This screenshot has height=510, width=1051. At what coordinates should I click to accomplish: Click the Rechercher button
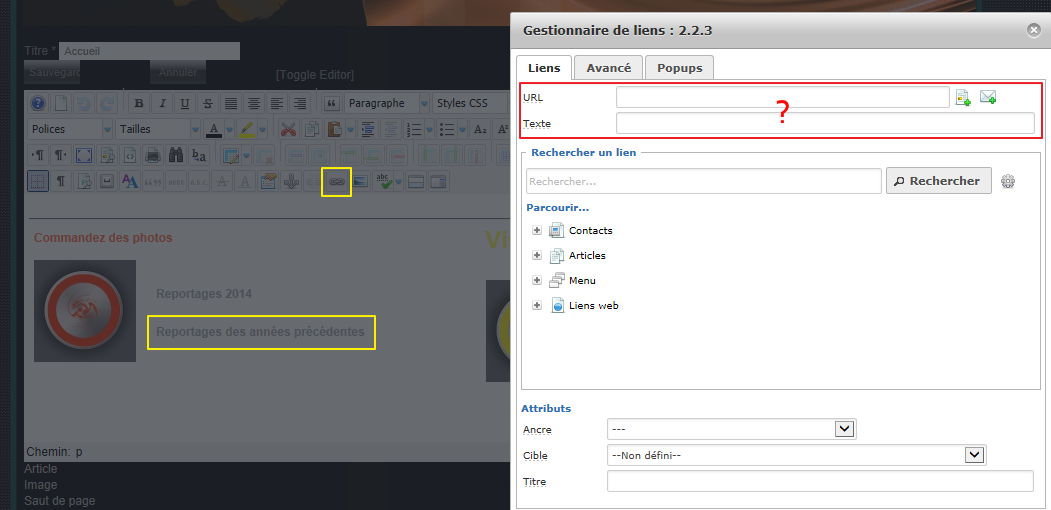click(x=938, y=181)
